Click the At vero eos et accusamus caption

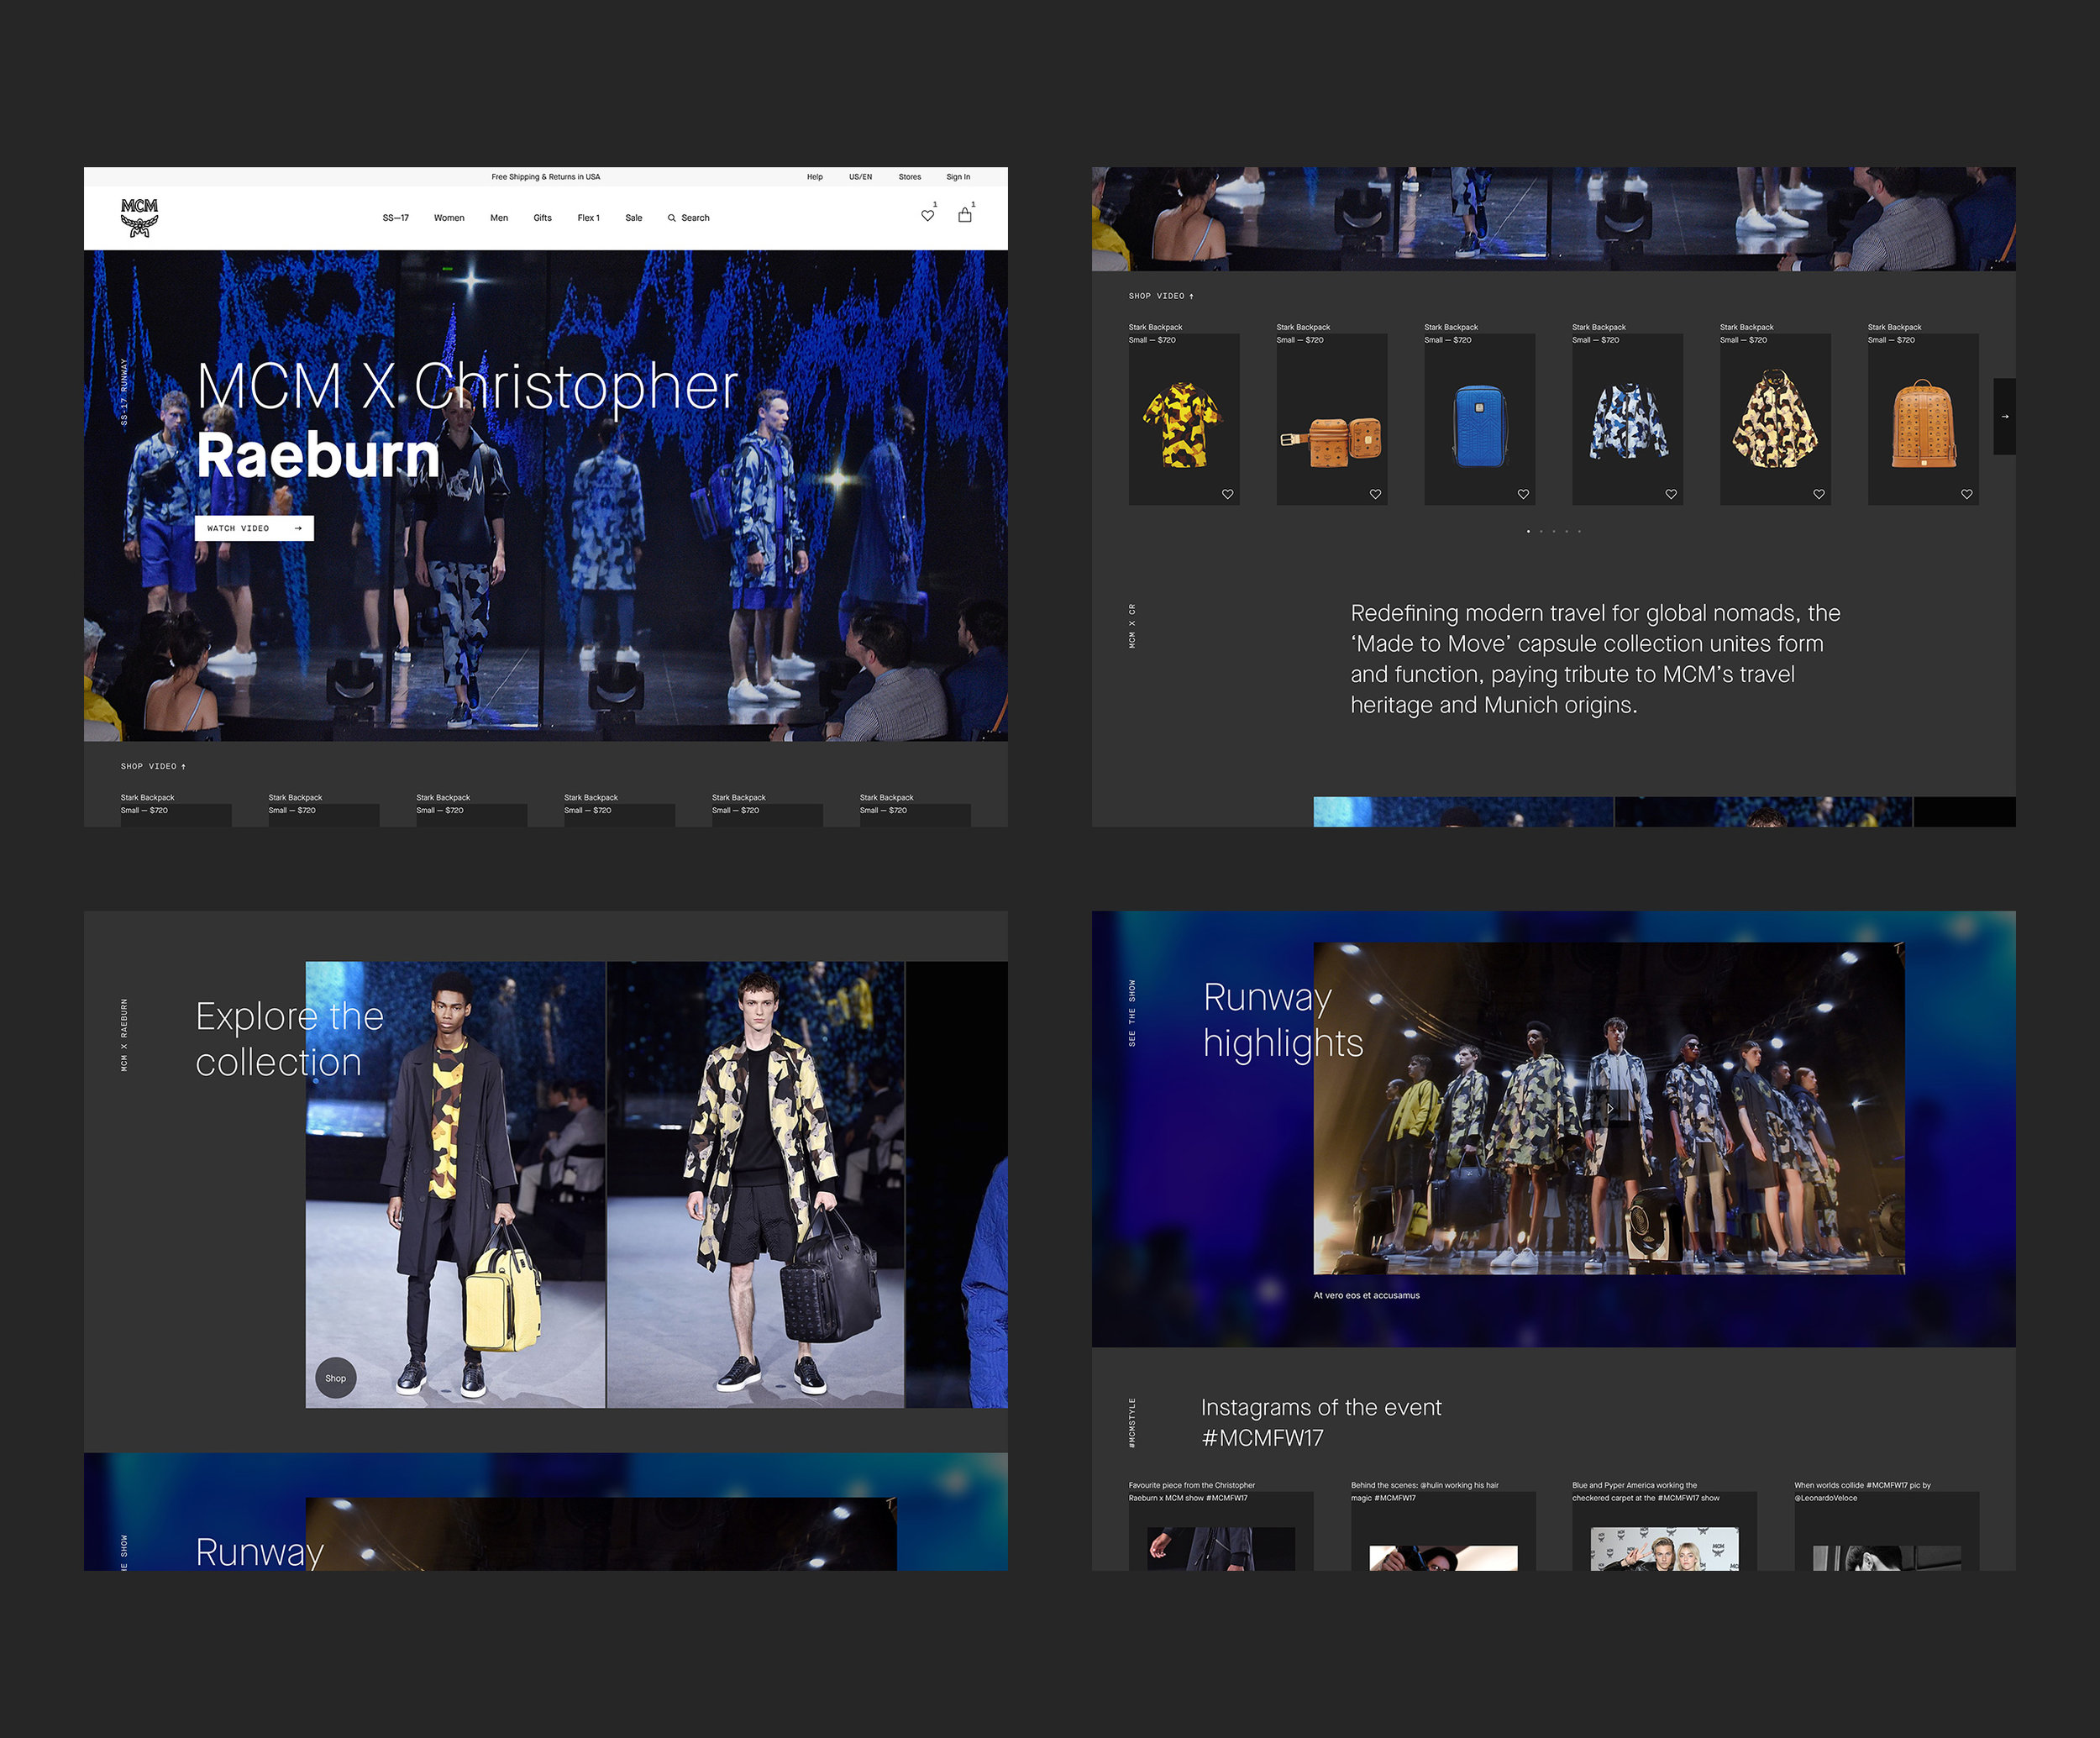click(x=1366, y=1295)
